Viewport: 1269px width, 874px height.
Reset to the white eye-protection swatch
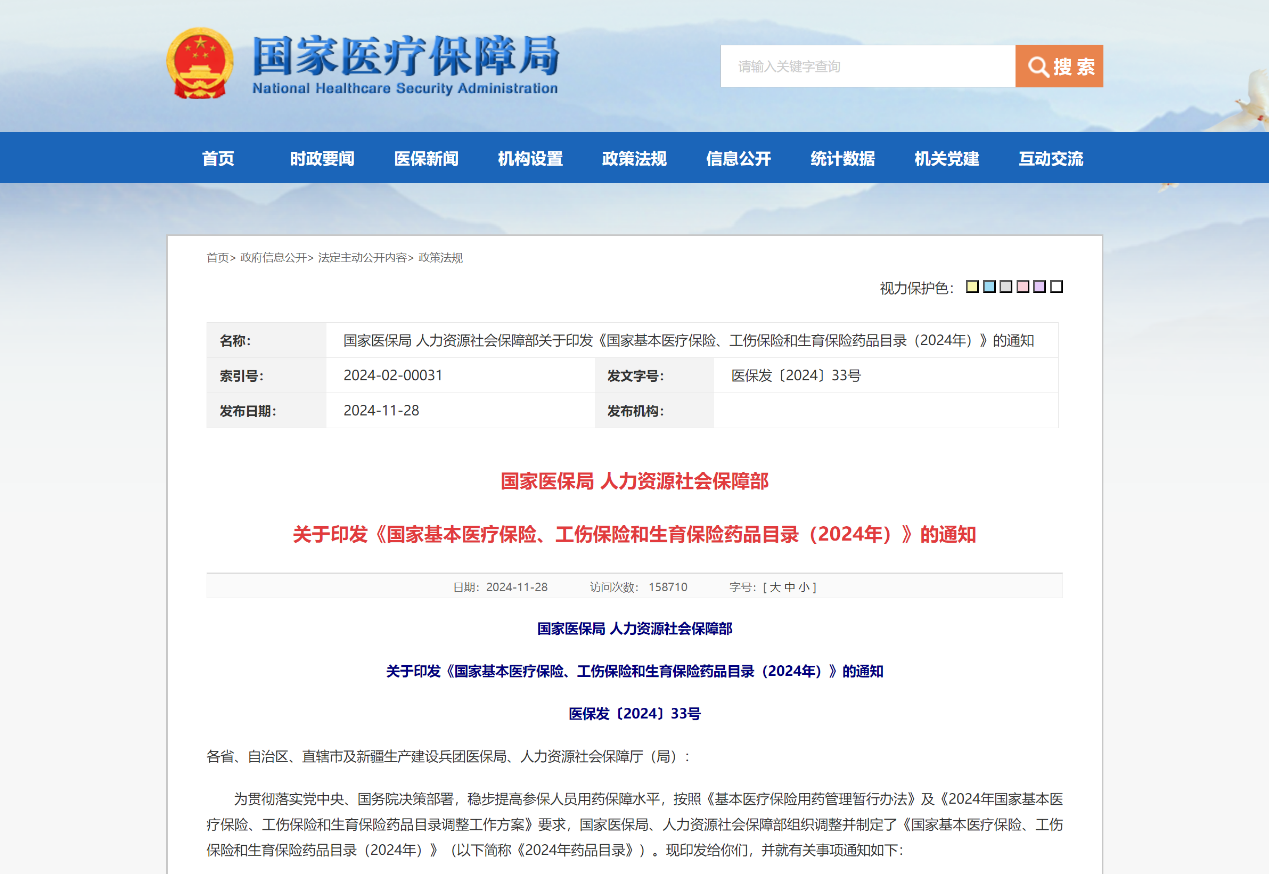(x=1057, y=287)
